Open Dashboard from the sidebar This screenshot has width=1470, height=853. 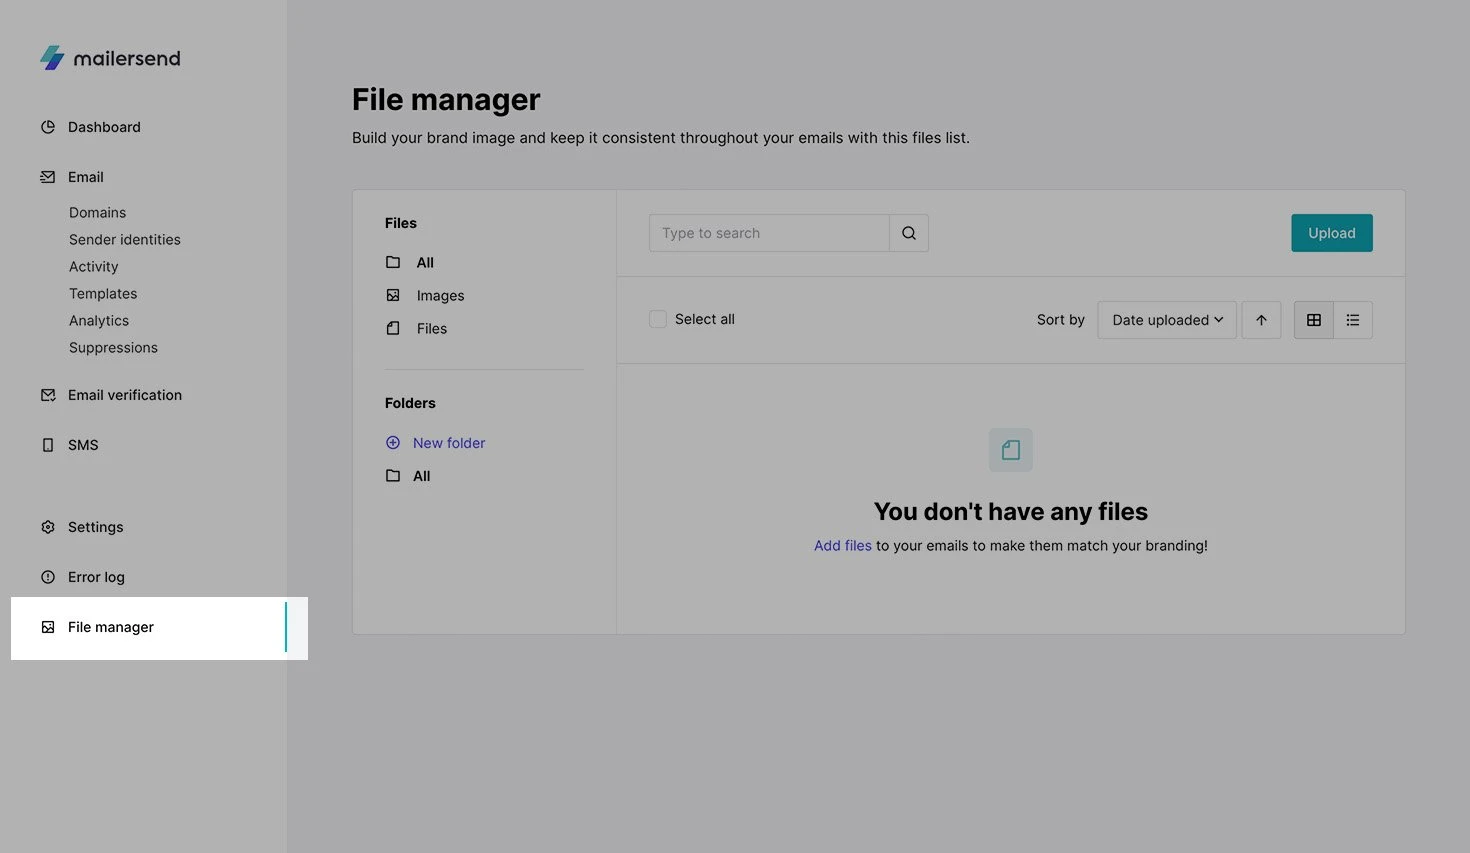click(x=104, y=127)
